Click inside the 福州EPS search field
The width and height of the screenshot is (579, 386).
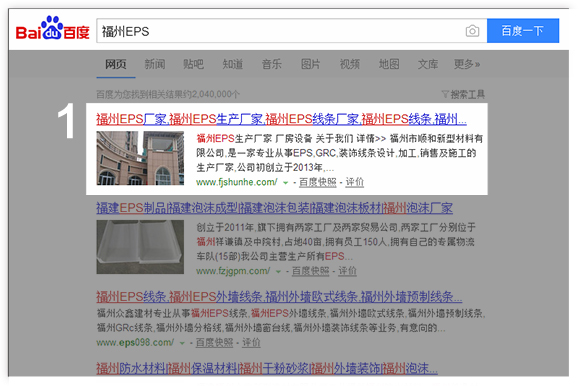coord(280,31)
